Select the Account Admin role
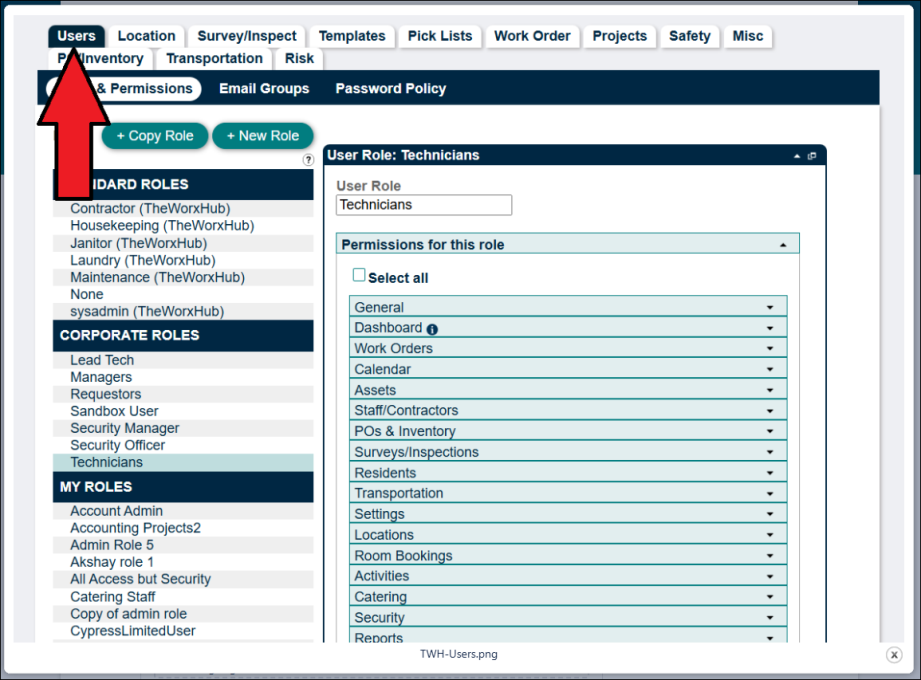The height and width of the screenshot is (680, 921). [x=116, y=511]
